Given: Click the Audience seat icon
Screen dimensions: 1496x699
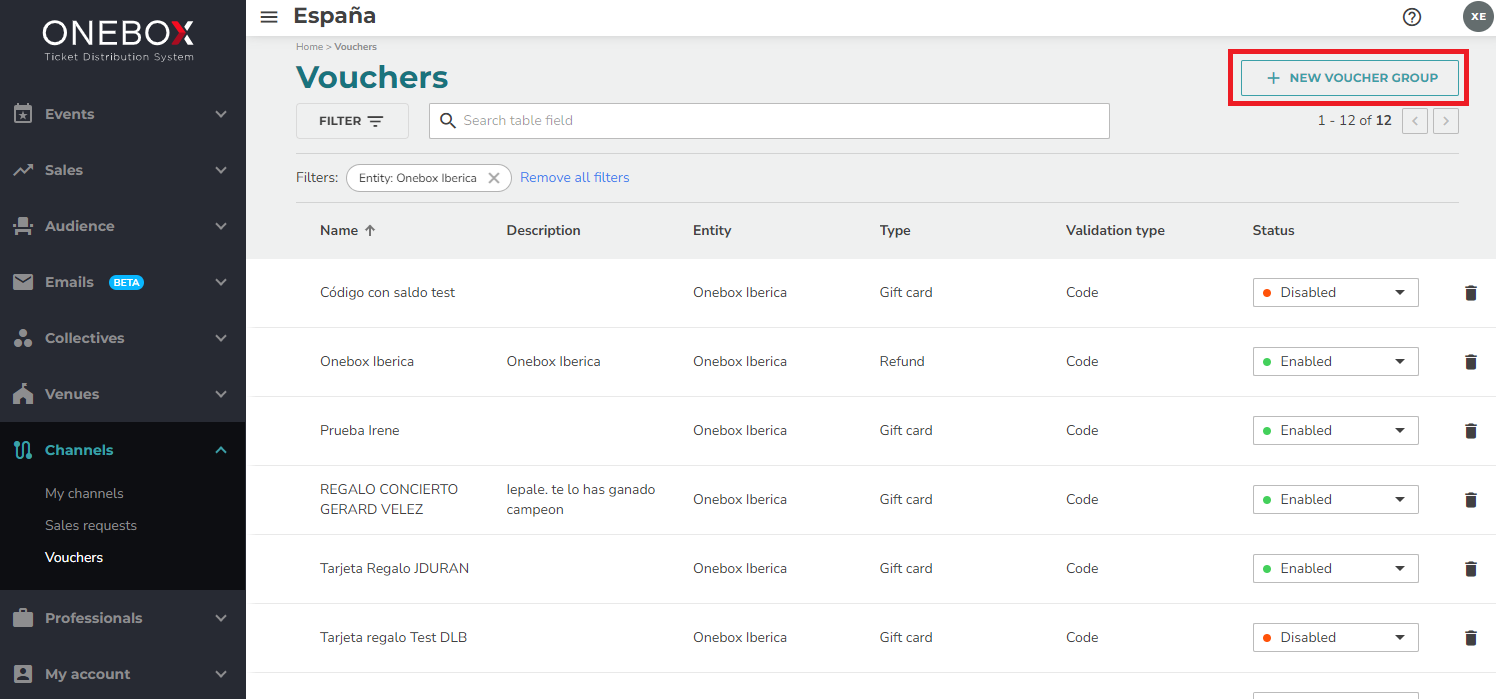Looking at the screenshot, I should click(x=23, y=226).
